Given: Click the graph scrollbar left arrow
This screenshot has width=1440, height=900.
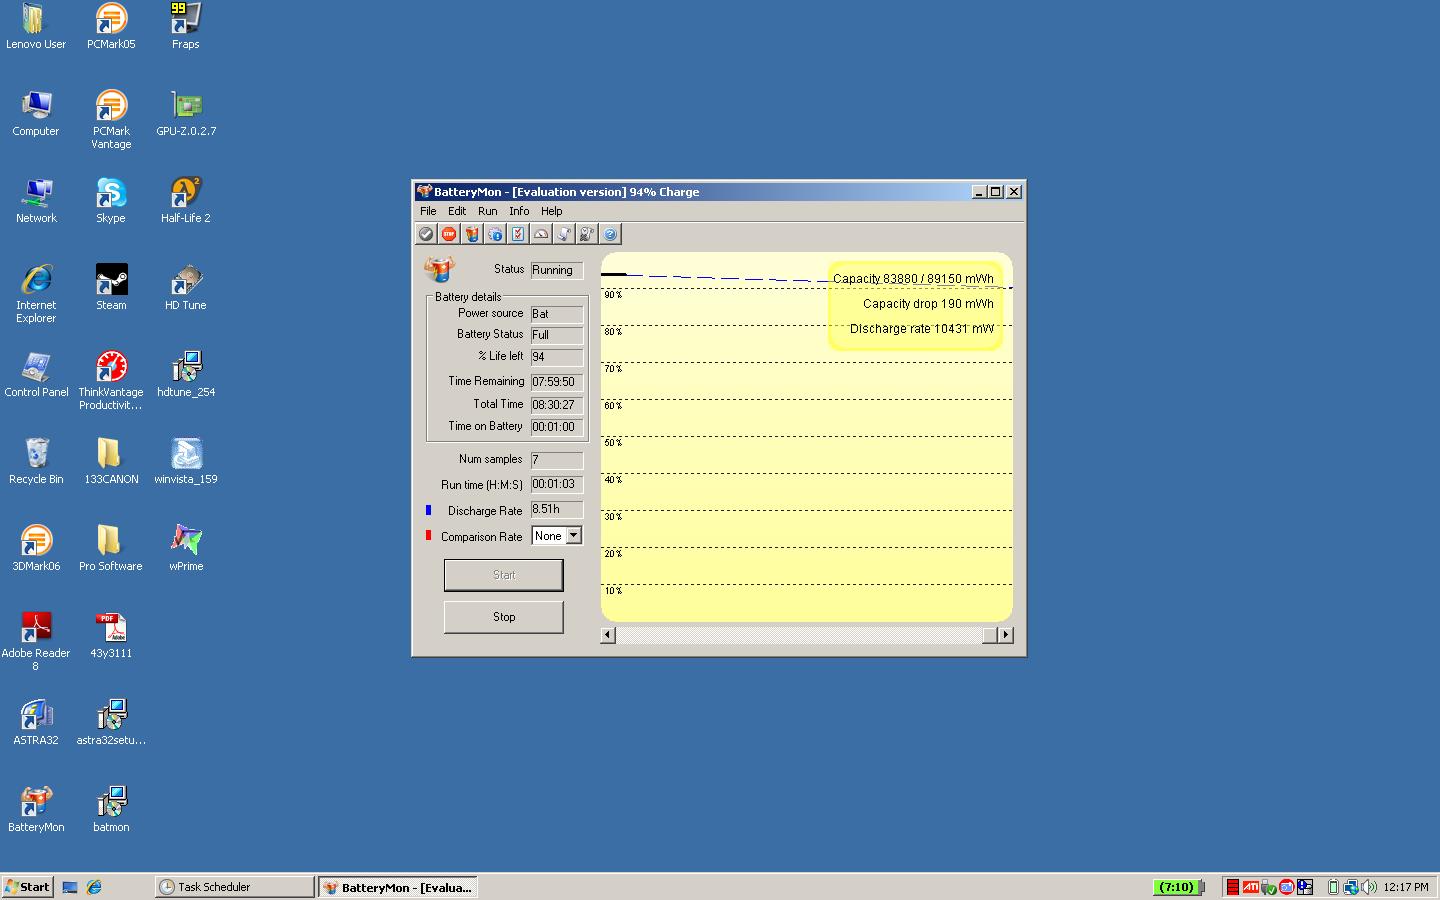Looking at the screenshot, I should pyautogui.click(x=608, y=635).
